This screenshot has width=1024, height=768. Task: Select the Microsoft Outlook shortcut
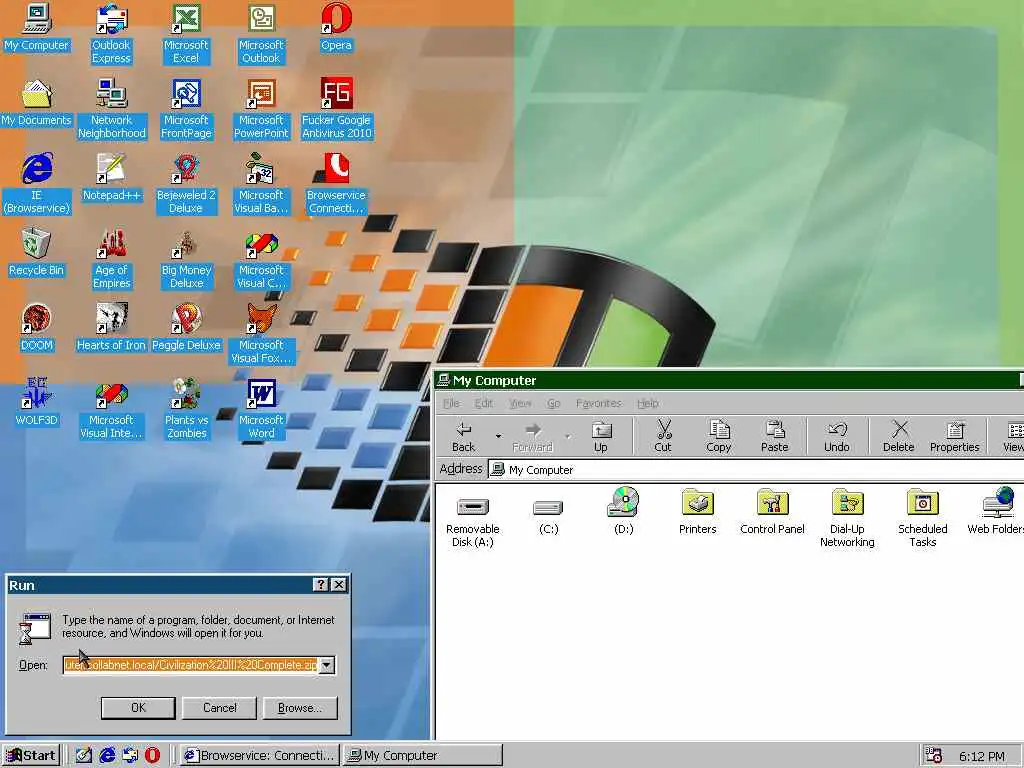pos(261,34)
